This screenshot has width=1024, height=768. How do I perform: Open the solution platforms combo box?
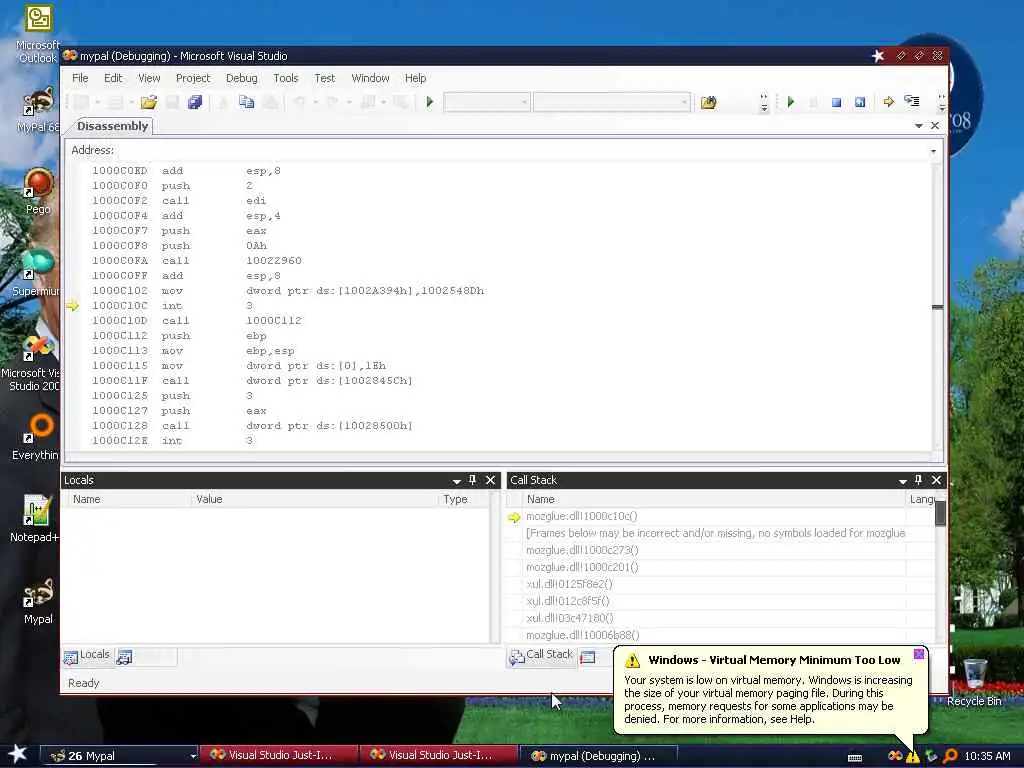pos(612,102)
